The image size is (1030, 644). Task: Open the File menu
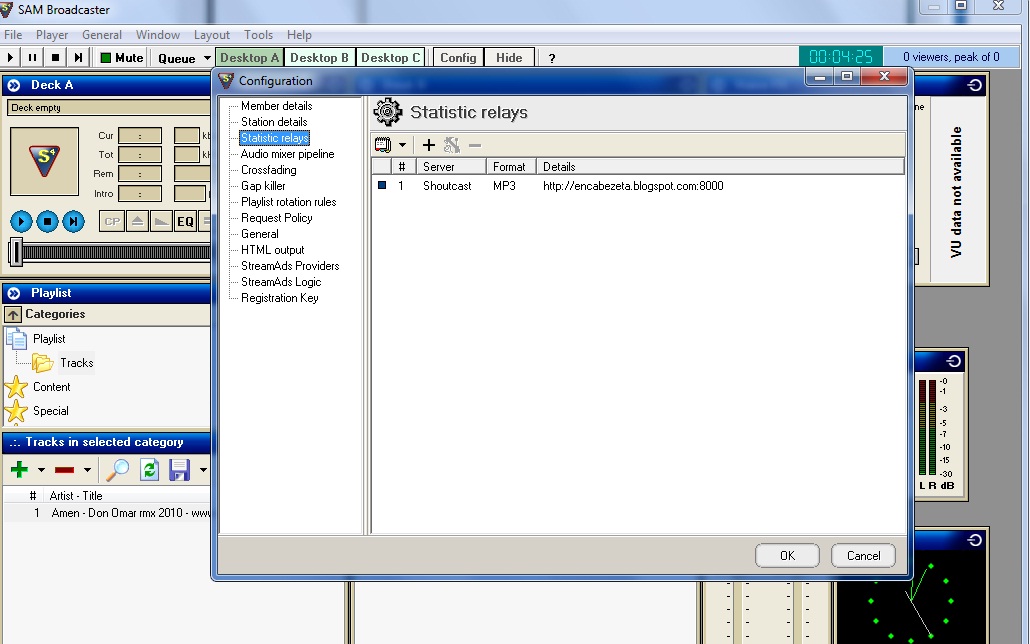(13, 35)
